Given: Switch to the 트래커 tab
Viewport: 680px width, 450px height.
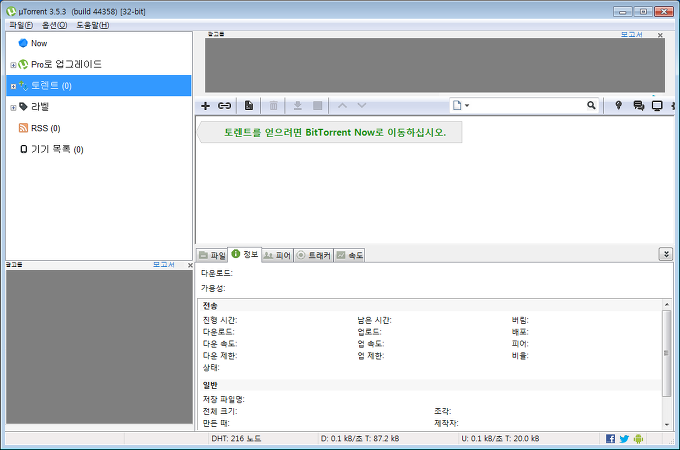Looking at the screenshot, I should coord(314,255).
